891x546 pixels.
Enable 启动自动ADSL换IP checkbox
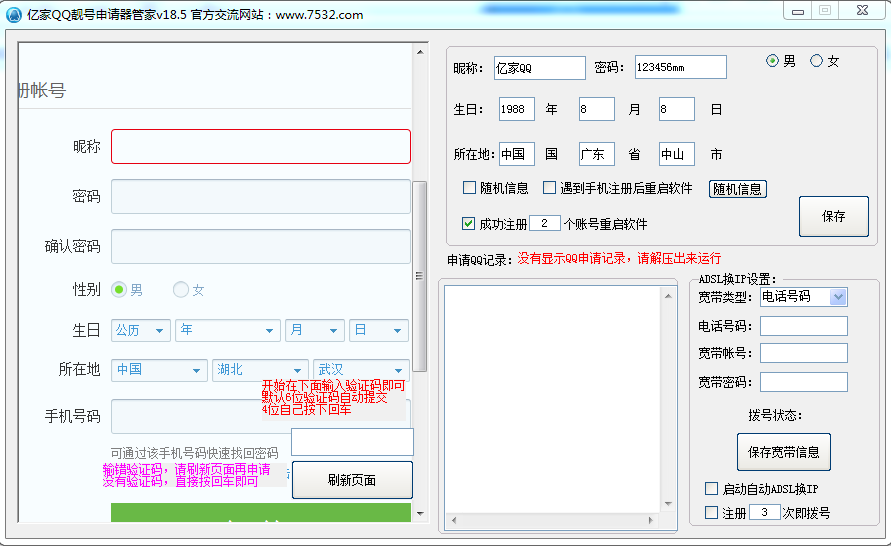(711, 489)
